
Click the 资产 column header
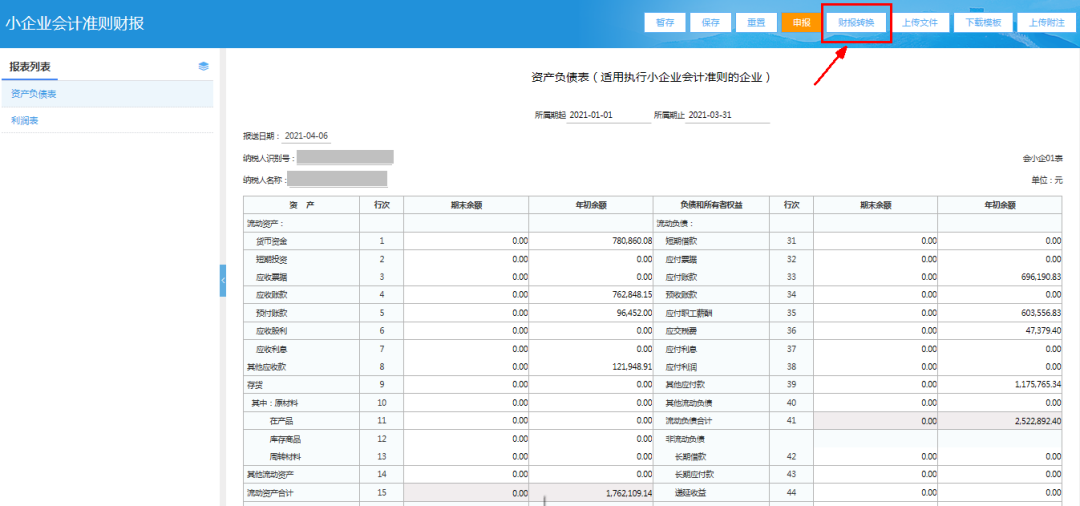pos(301,205)
